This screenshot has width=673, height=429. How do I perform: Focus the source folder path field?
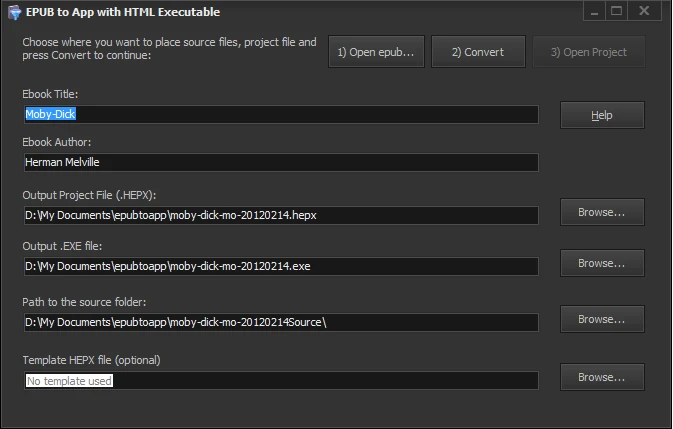click(280, 322)
